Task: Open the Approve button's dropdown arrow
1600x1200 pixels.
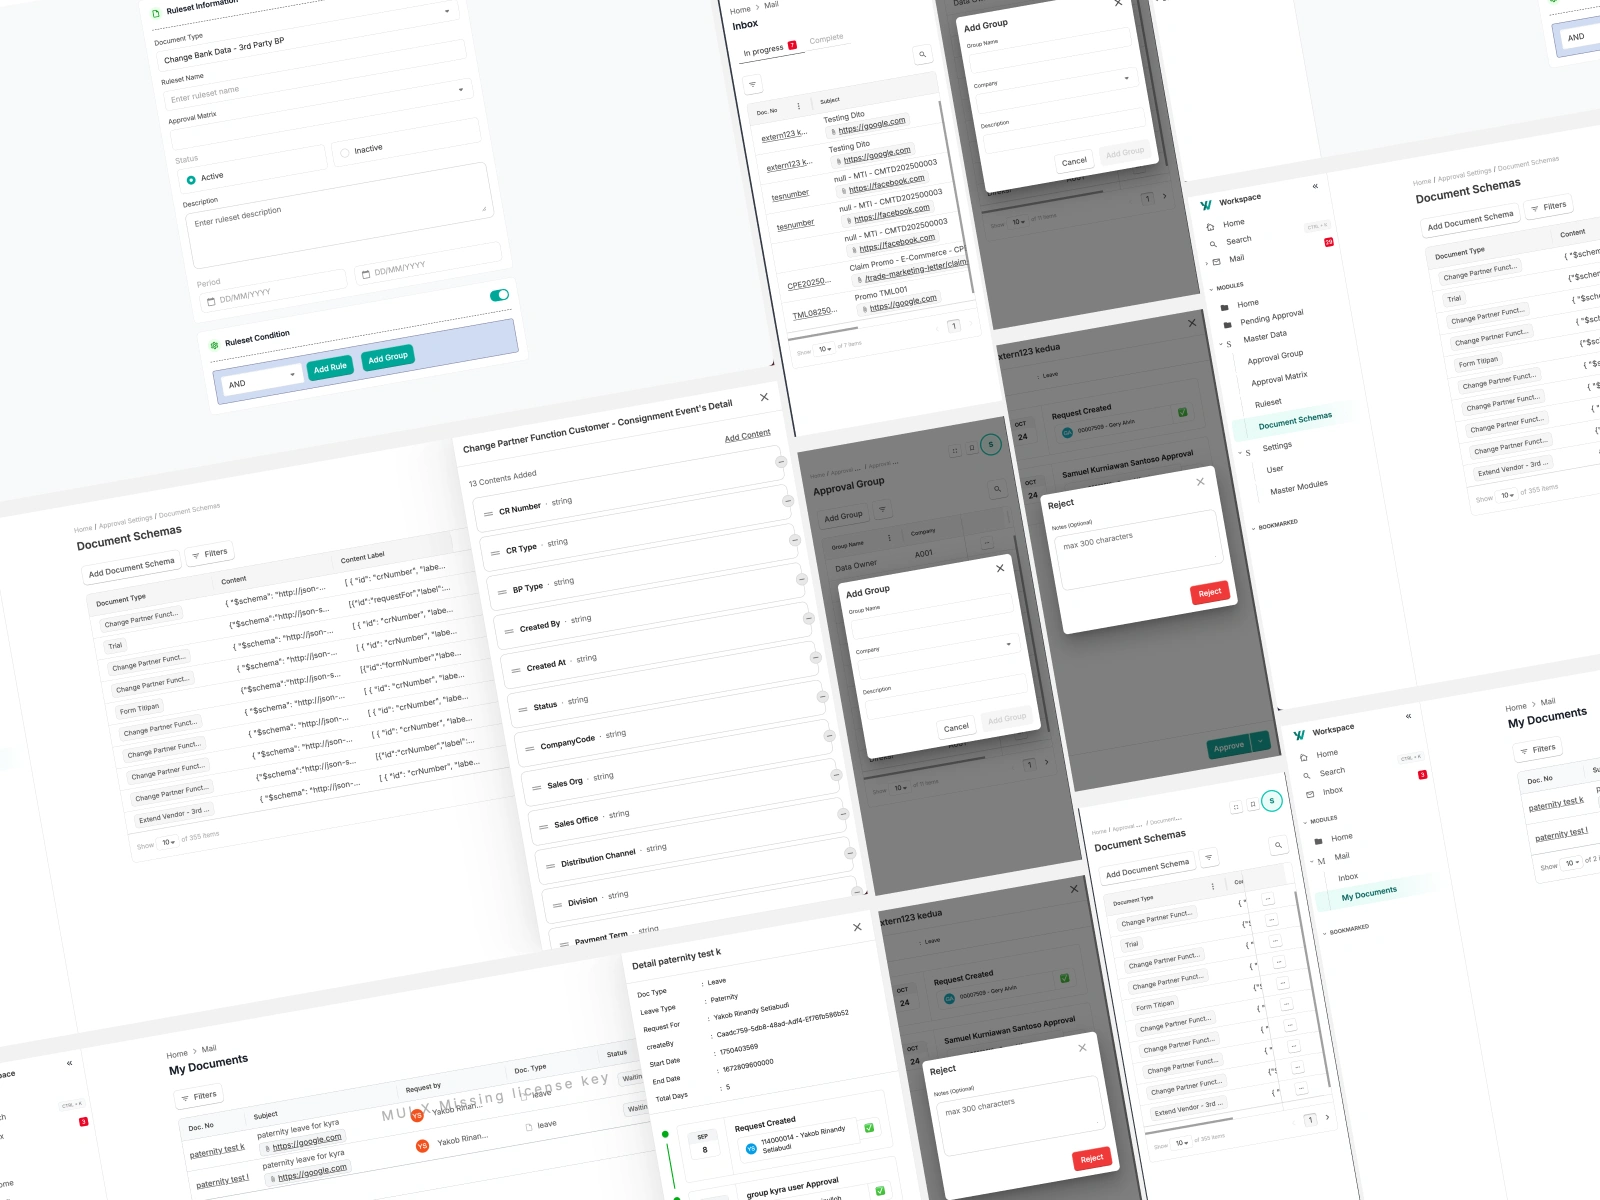Action: [1261, 741]
